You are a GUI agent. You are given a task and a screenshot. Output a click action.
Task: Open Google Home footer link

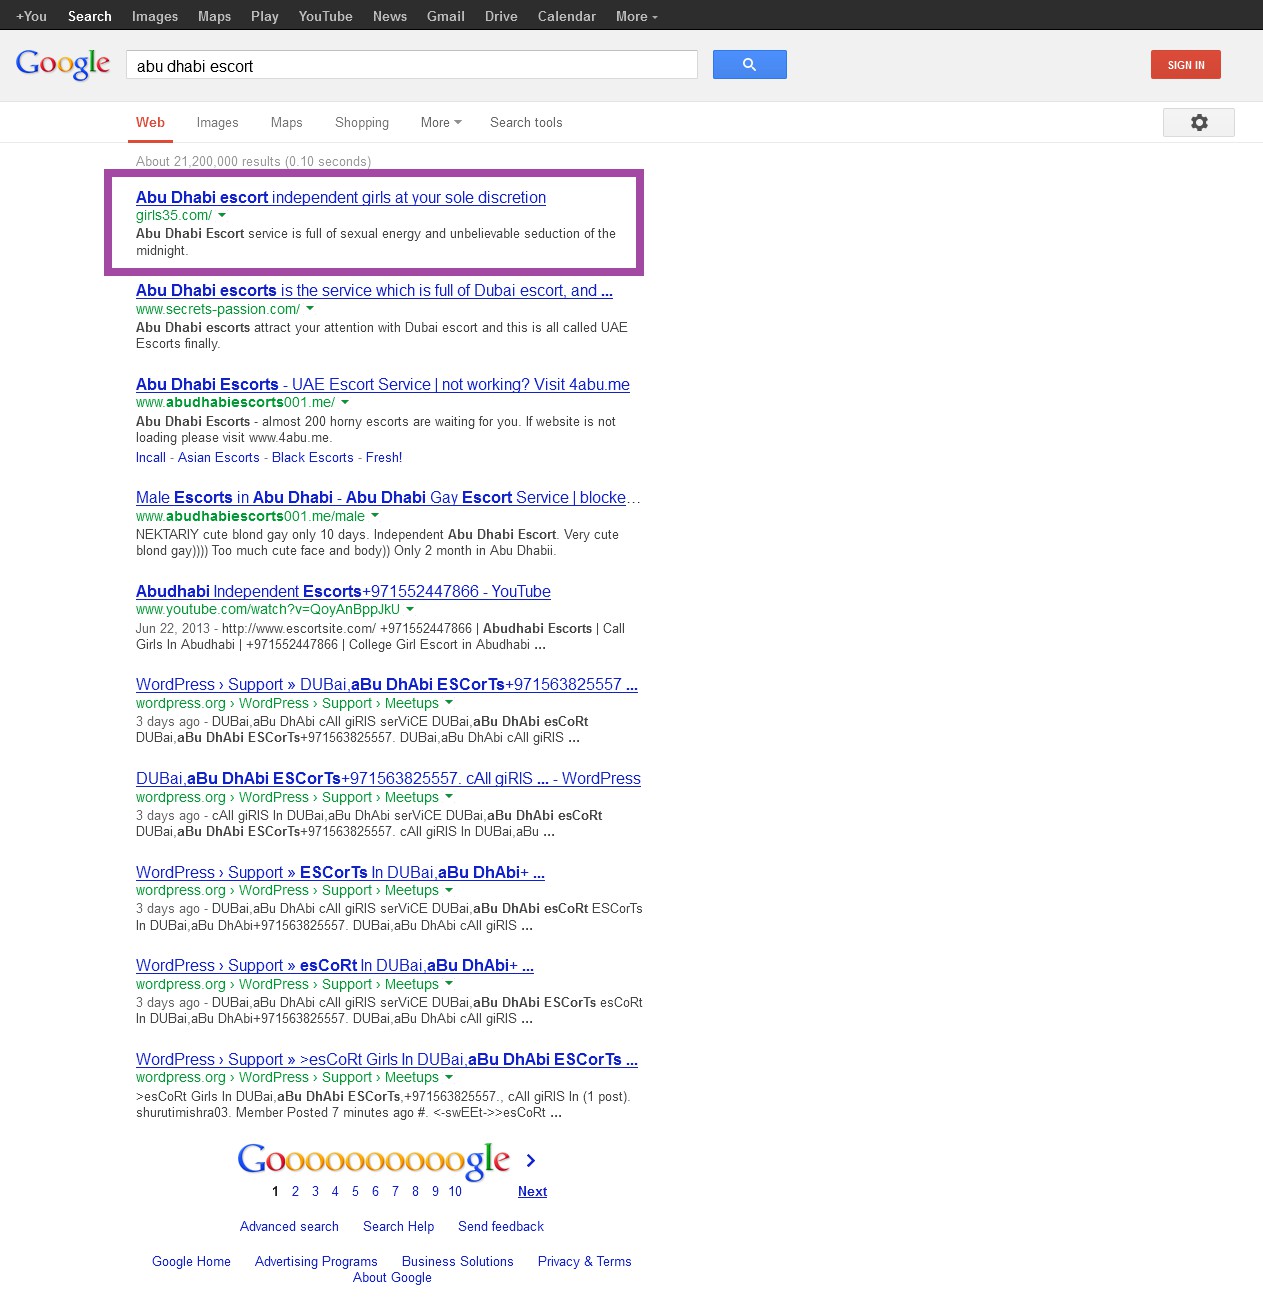tap(191, 1261)
